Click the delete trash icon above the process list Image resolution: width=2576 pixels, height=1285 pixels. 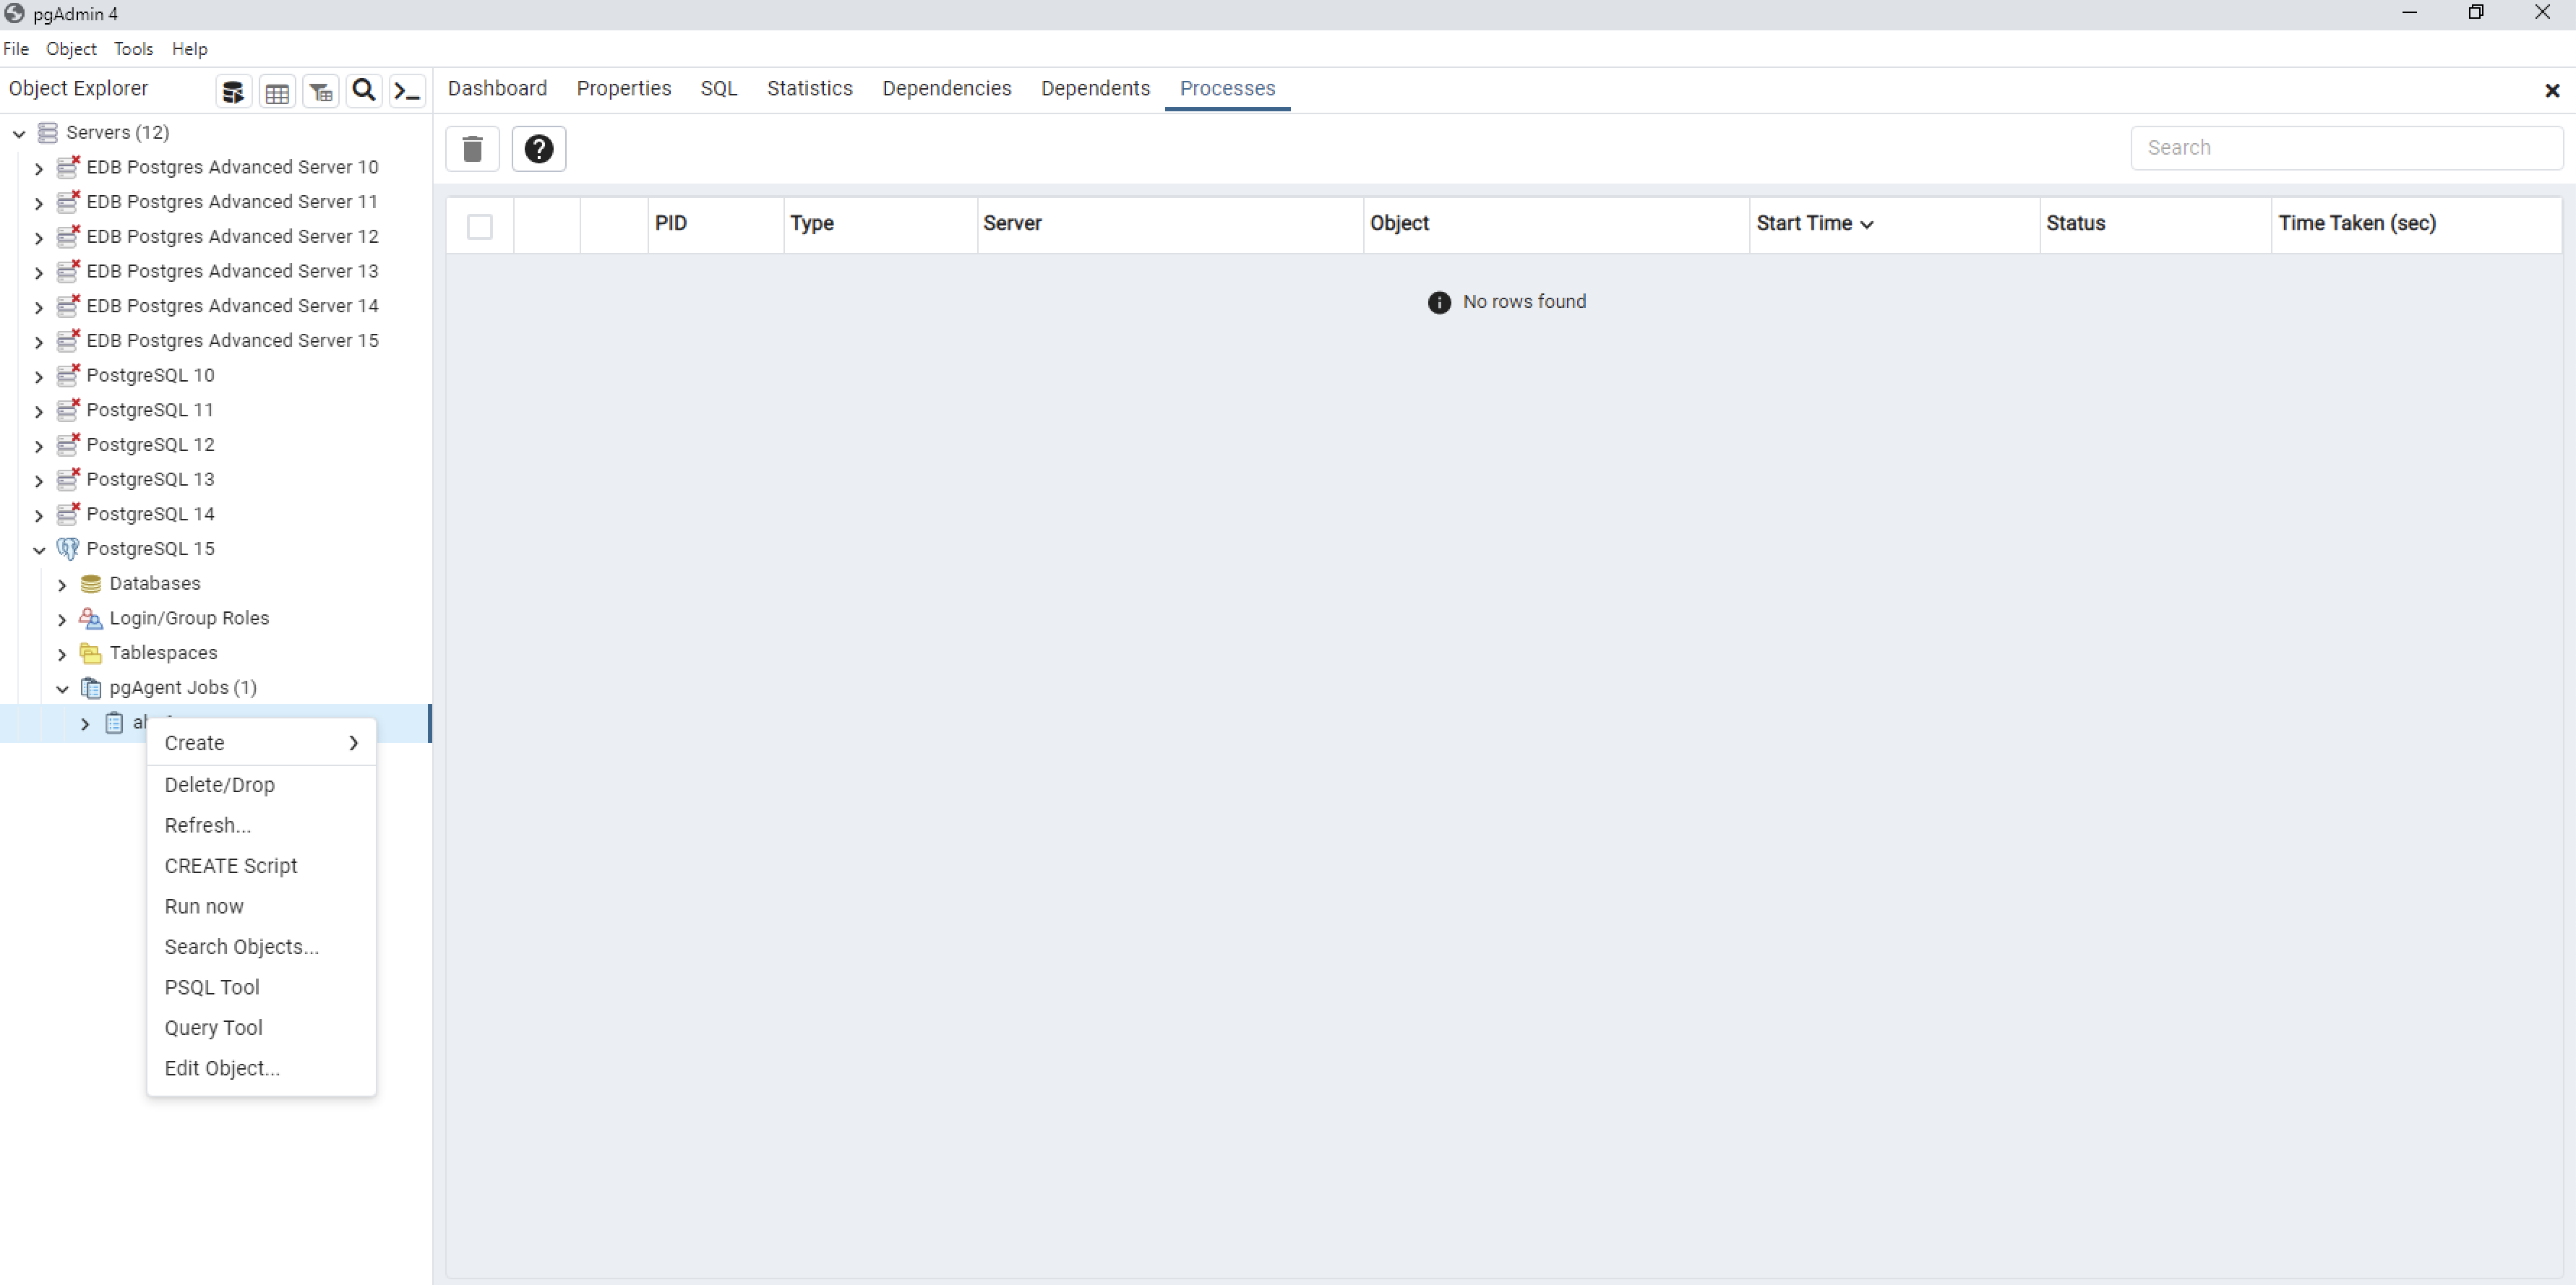pyautogui.click(x=472, y=148)
